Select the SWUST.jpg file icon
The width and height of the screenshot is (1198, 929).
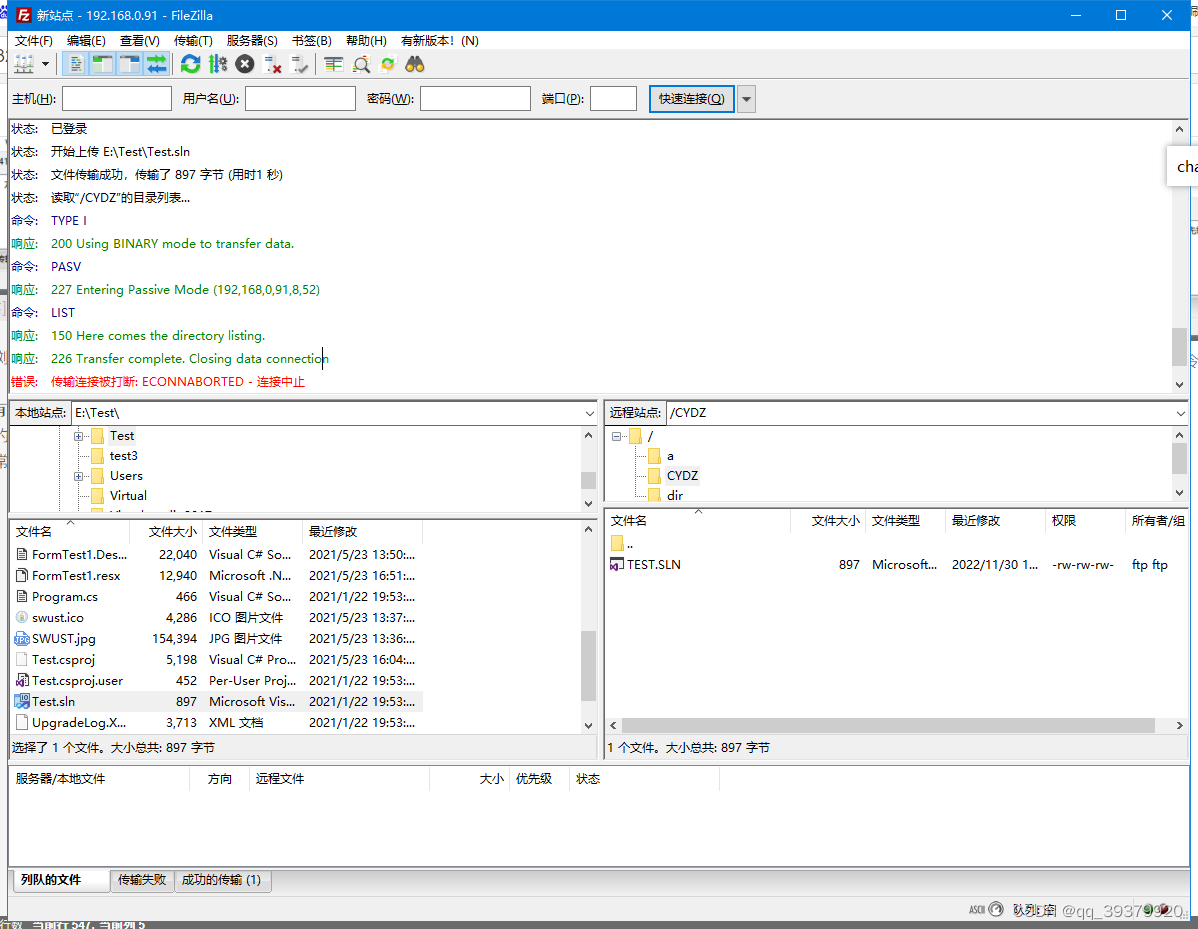click(22, 639)
